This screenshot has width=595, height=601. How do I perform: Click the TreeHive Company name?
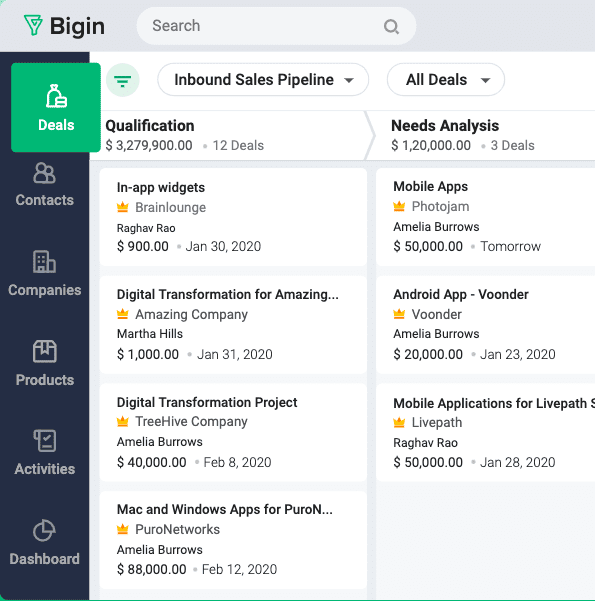(x=191, y=422)
